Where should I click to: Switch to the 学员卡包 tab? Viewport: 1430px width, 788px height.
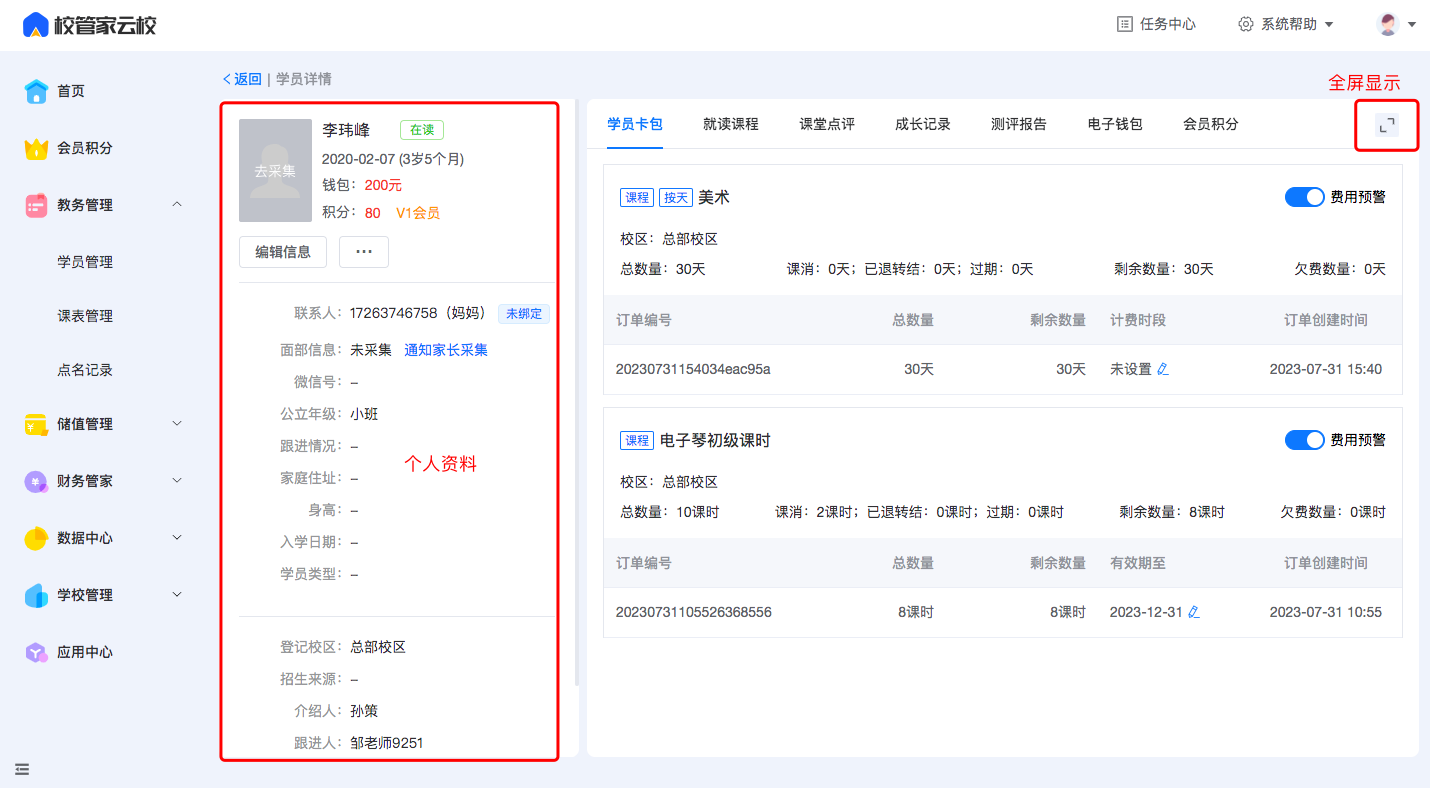635,124
